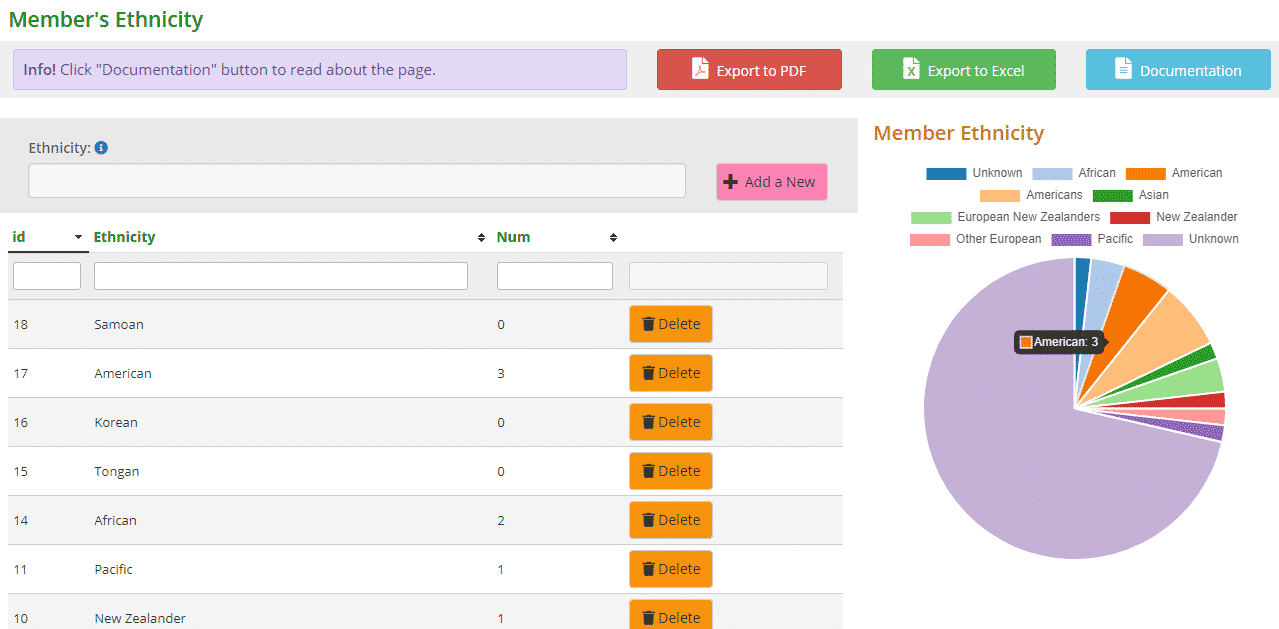Click the Num value 3 for American
The height and width of the screenshot is (629, 1279).
click(501, 373)
